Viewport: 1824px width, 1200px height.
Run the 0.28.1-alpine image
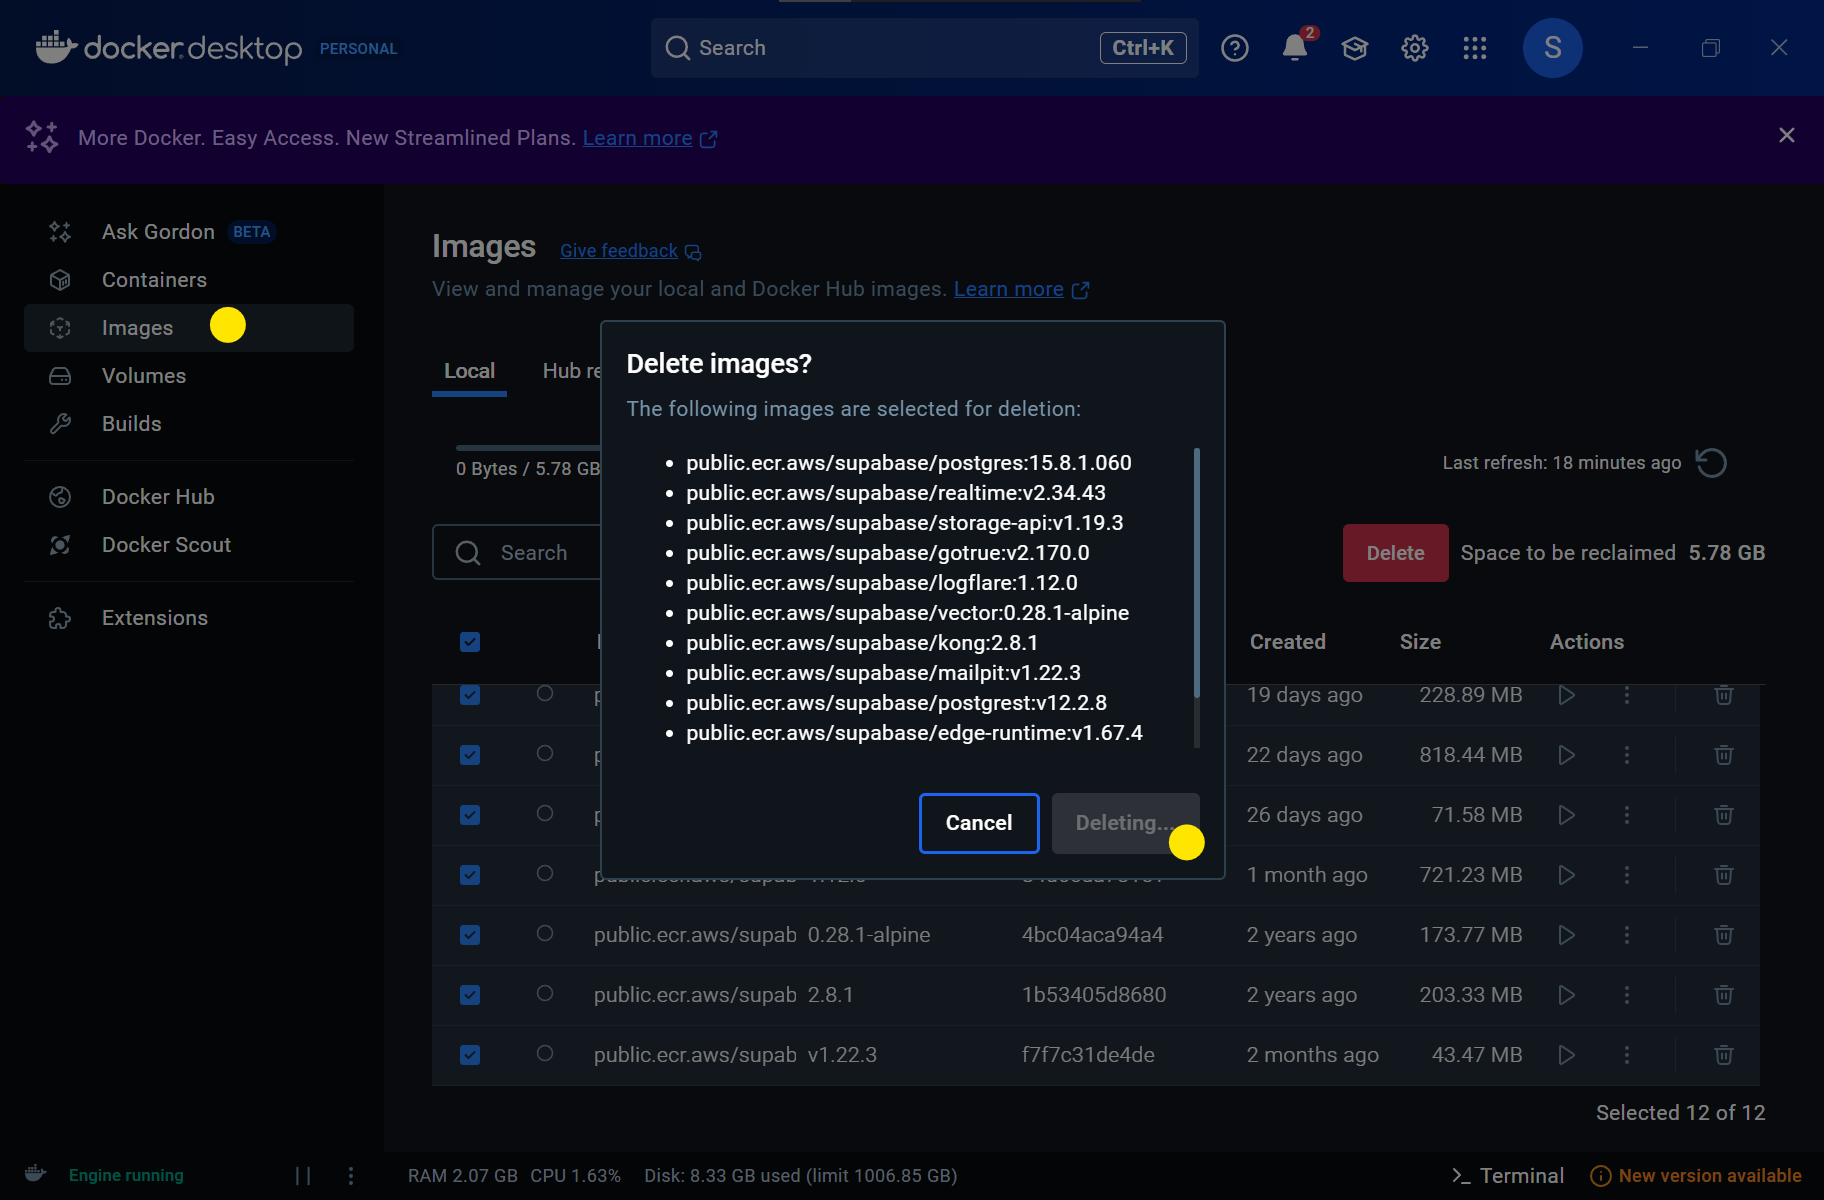(1567, 935)
